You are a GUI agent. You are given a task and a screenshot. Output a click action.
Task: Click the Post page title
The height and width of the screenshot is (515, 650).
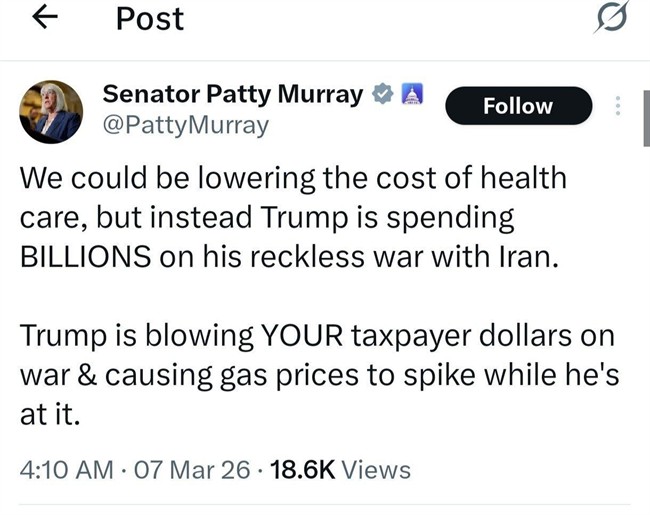[150, 18]
